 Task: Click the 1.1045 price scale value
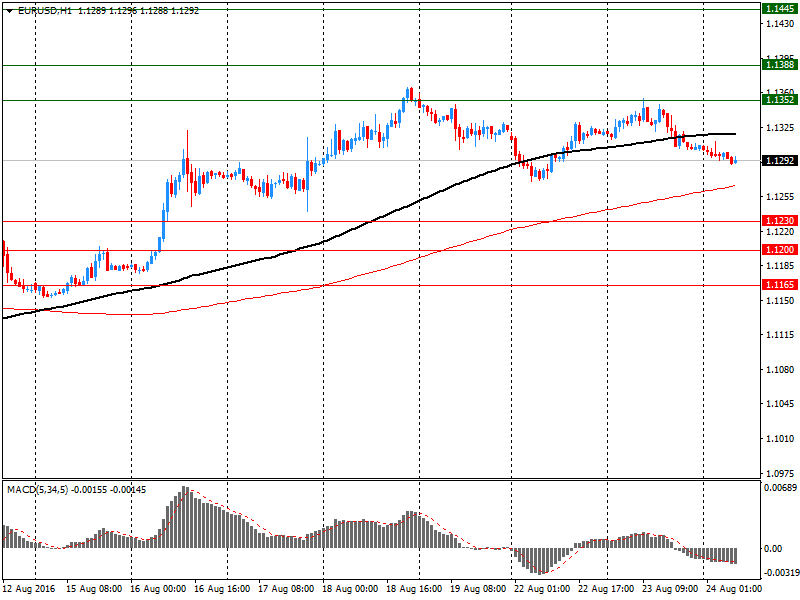pyautogui.click(x=780, y=404)
